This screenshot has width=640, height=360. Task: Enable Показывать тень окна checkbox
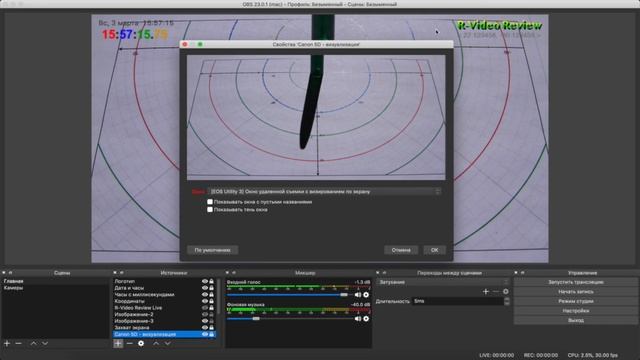(x=210, y=209)
